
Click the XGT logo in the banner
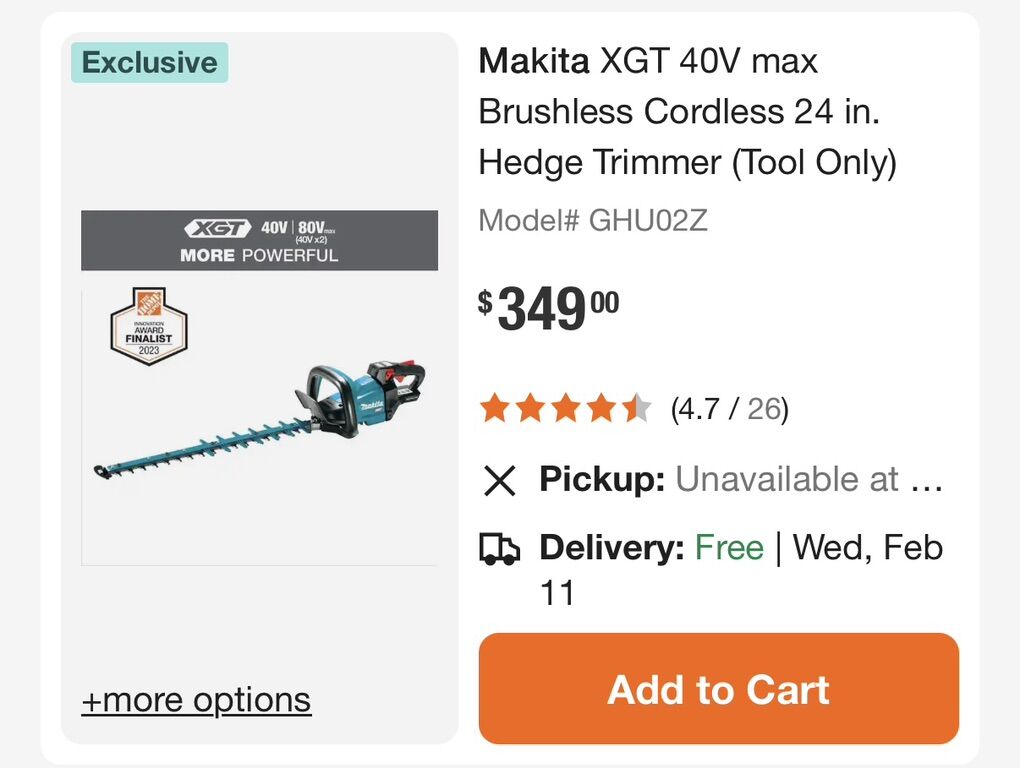point(217,229)
